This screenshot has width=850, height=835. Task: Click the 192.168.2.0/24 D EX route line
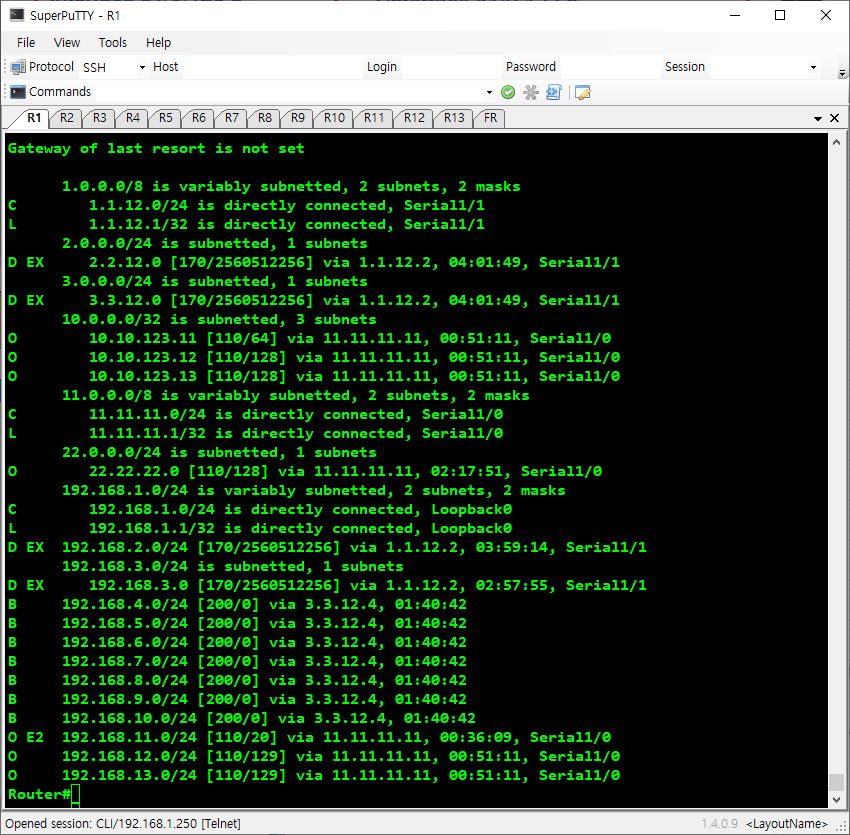coord(327,548)
